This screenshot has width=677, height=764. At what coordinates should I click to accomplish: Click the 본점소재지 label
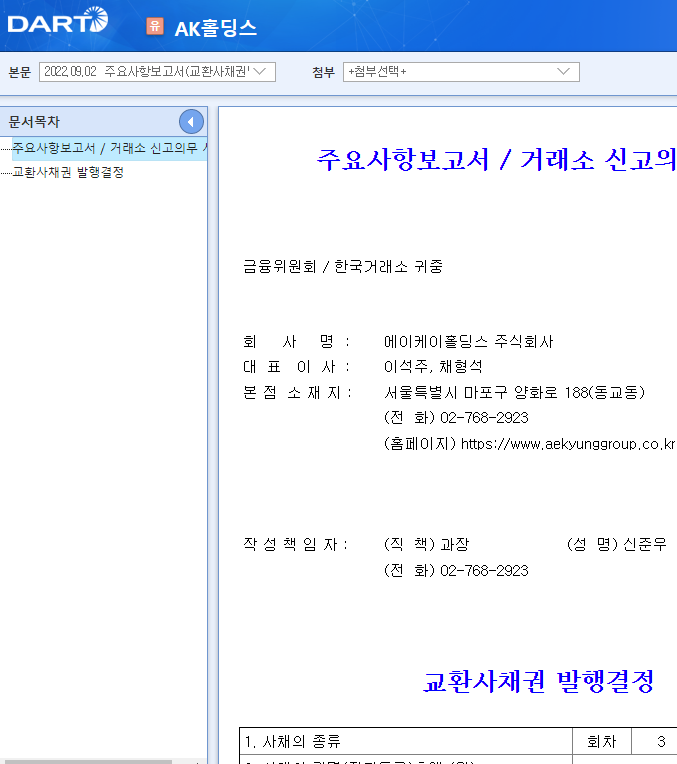click(297, 392)
